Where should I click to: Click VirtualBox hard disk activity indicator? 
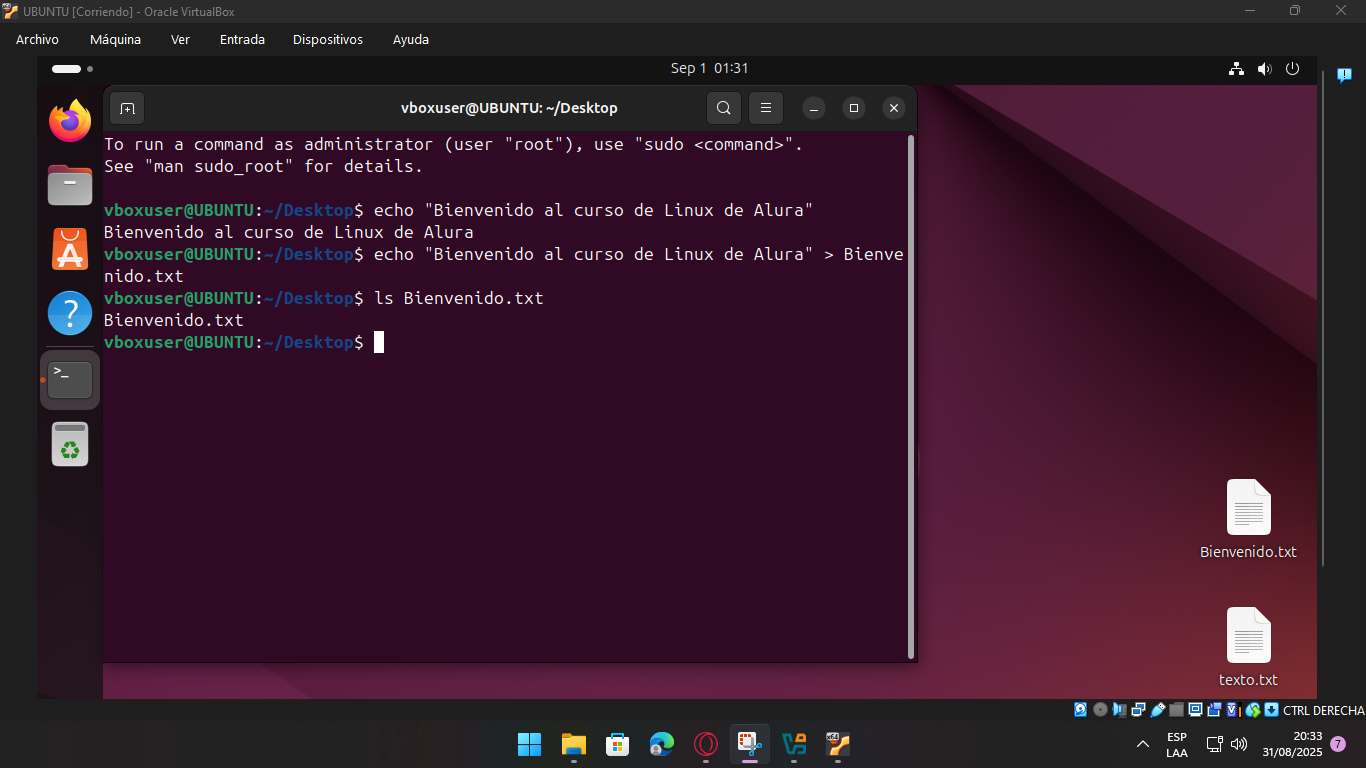1080,710
